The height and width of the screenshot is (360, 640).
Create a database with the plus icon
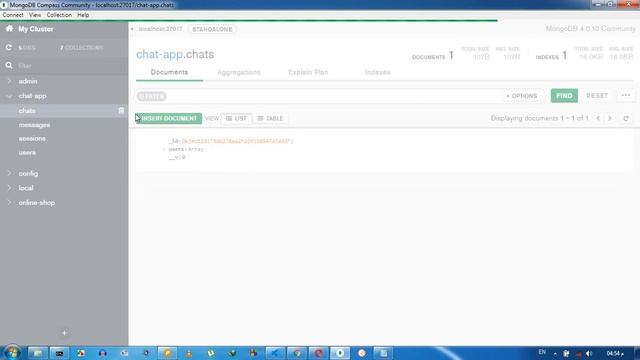pyautogui.click(x=64, y=333)
